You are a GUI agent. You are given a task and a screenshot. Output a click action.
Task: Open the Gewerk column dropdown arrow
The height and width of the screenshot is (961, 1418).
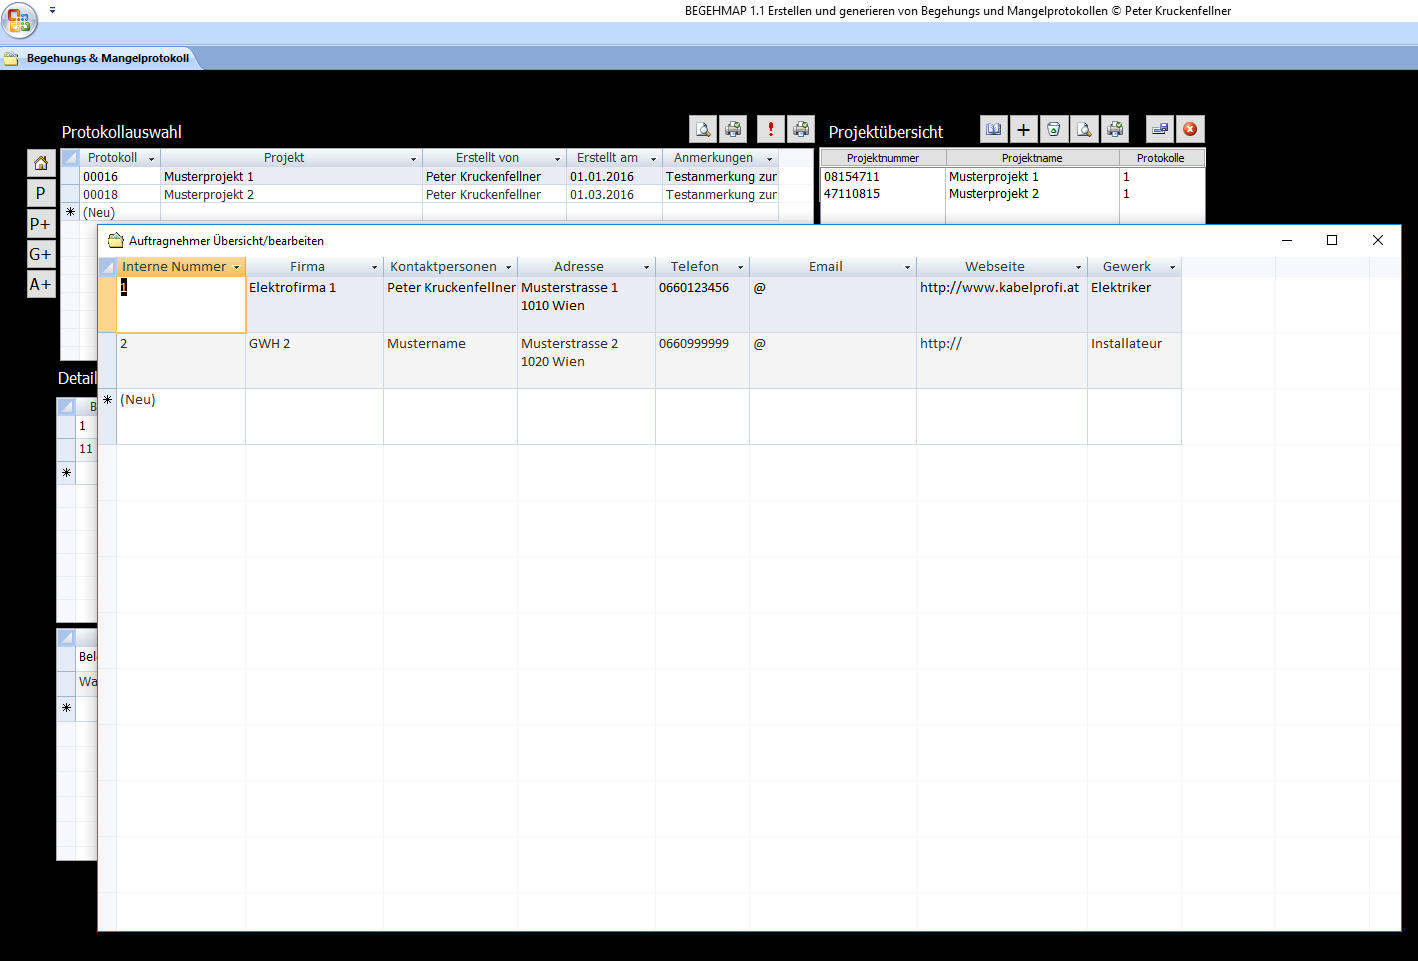click(x=1173, y=267)
